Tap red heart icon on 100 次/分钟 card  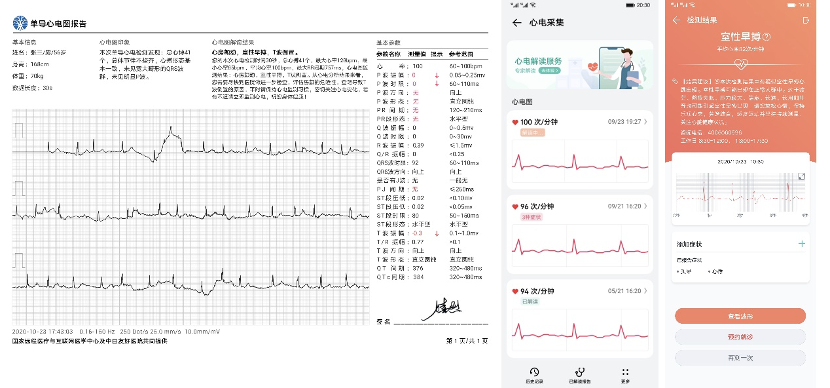[515, 122]
